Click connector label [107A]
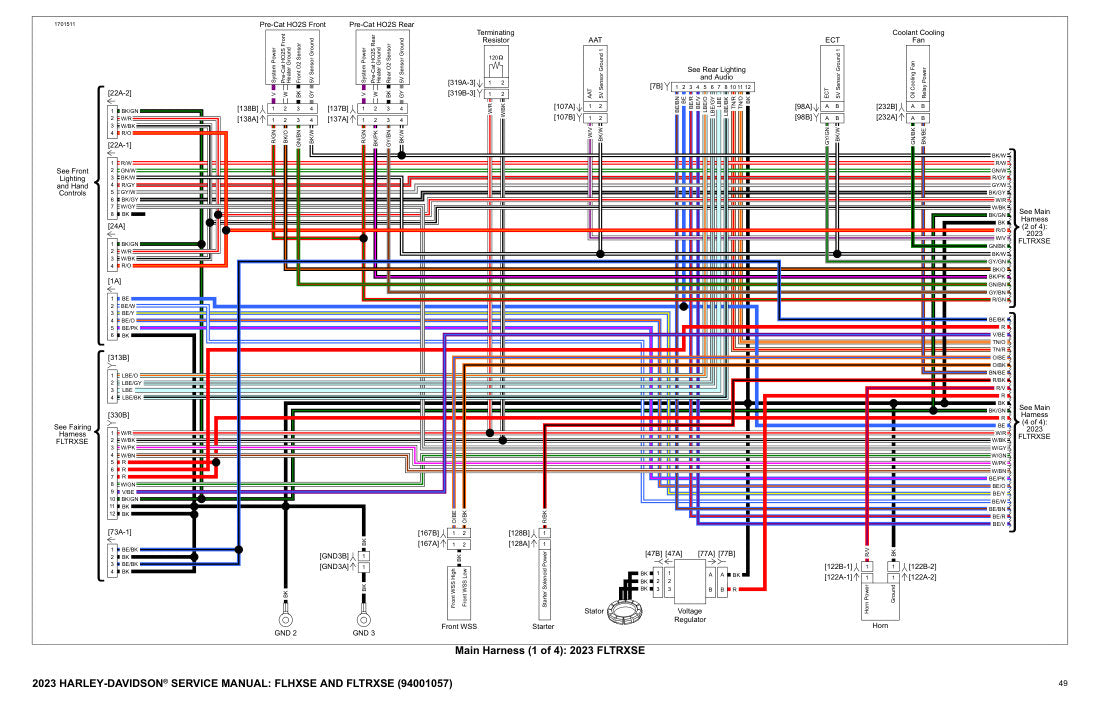1100x712 pixels. (x=565, y=107)
